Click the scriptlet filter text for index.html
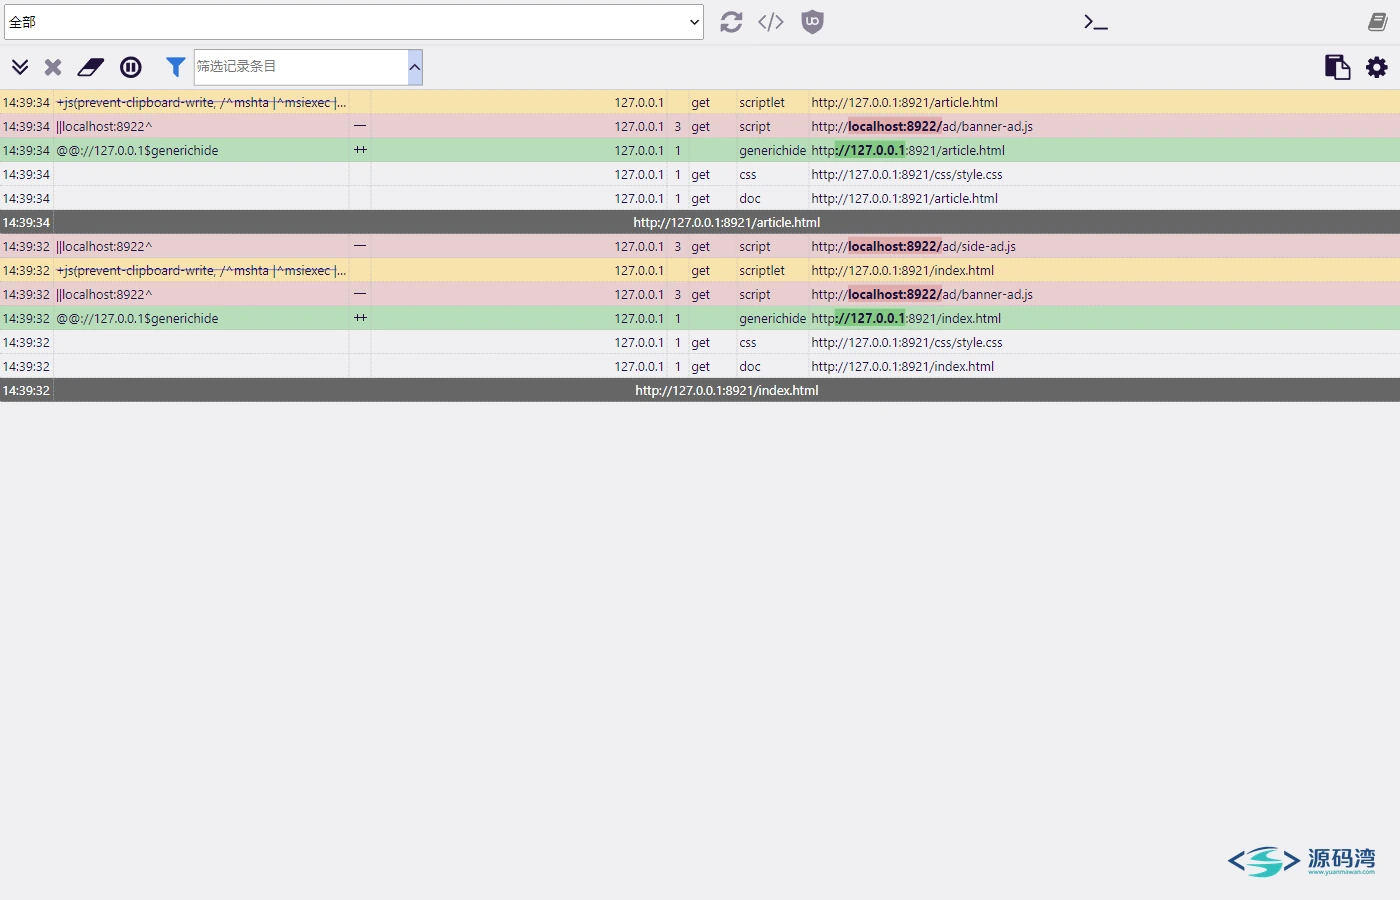 tap(201, 270)
